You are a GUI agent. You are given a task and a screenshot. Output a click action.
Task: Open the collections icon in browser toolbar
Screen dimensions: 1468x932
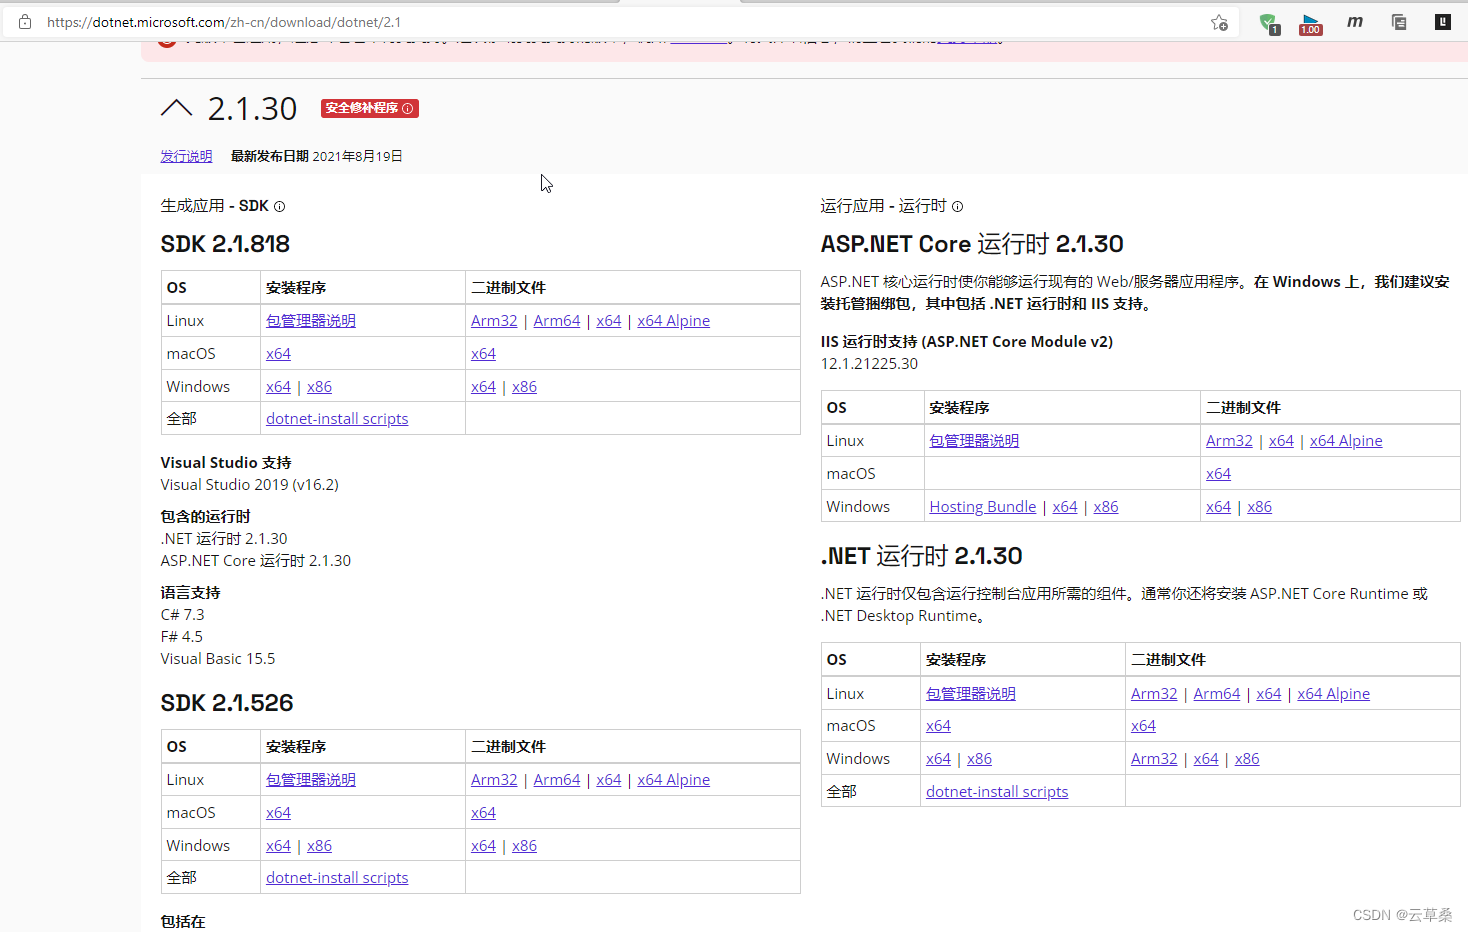click(1399, 22)
